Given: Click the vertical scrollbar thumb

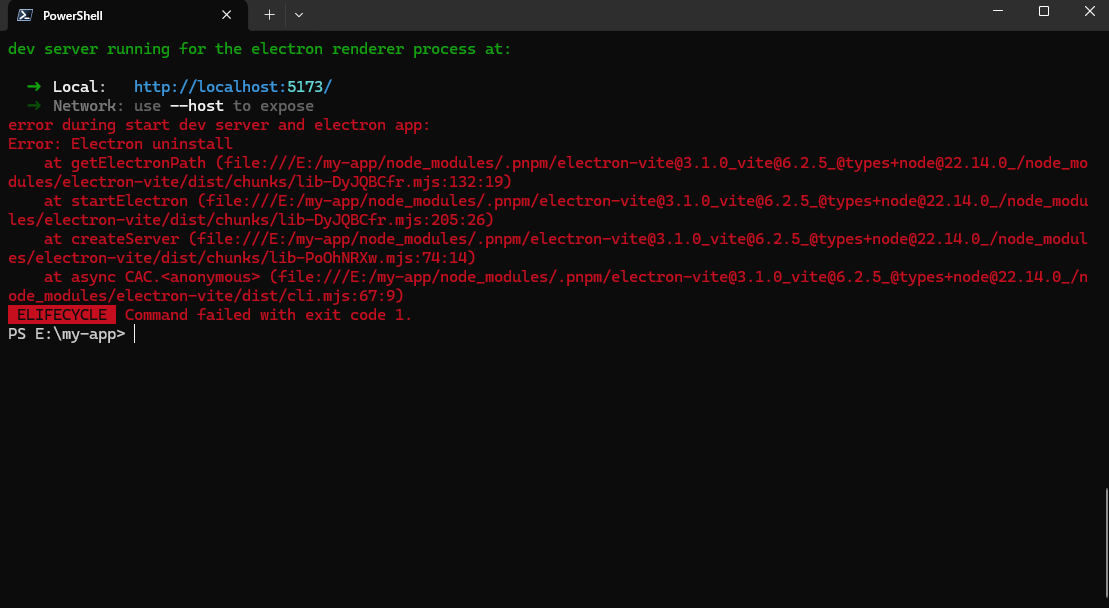Looking at the screenshot, I should 1107,543.
